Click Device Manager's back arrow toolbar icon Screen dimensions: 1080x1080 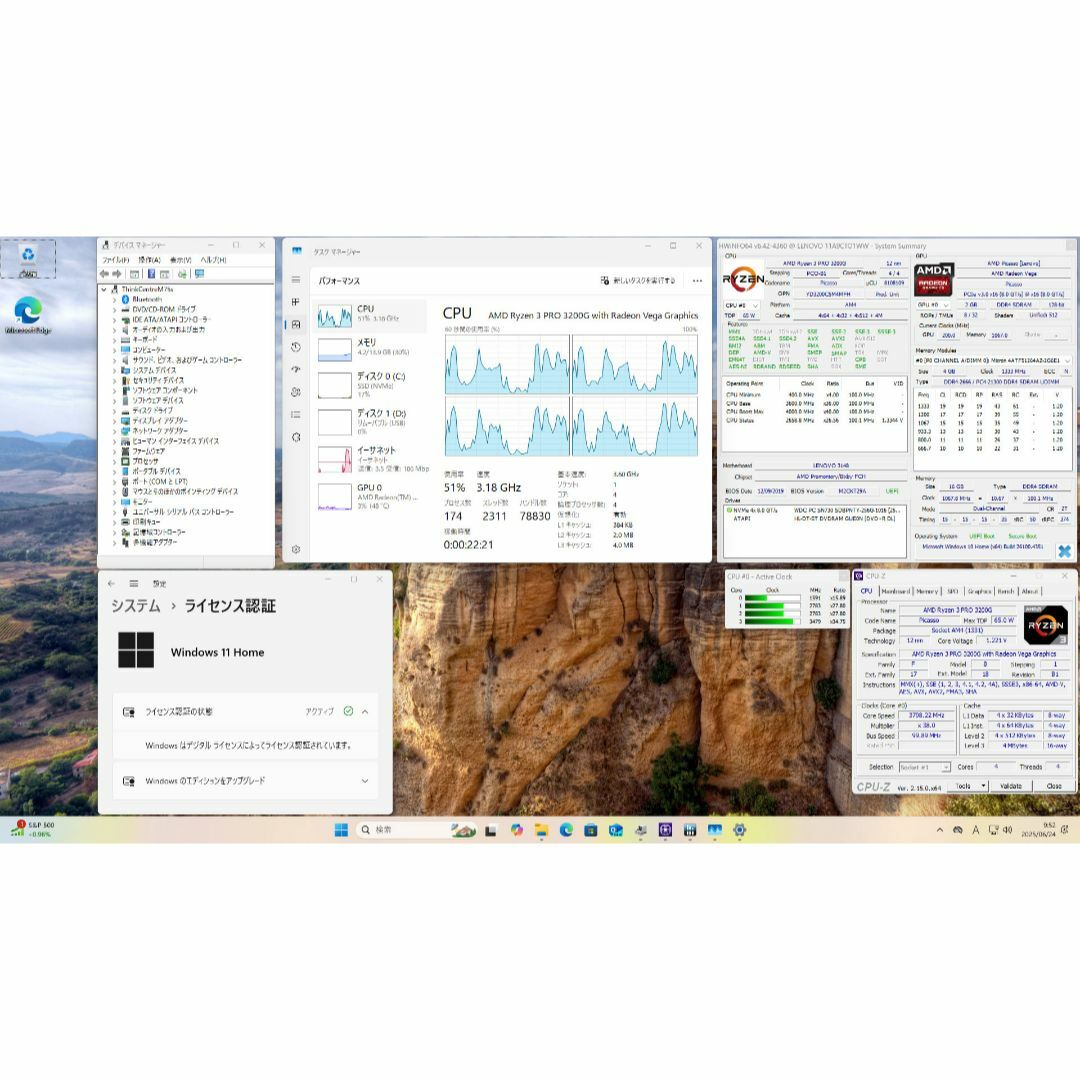[104, 274]
